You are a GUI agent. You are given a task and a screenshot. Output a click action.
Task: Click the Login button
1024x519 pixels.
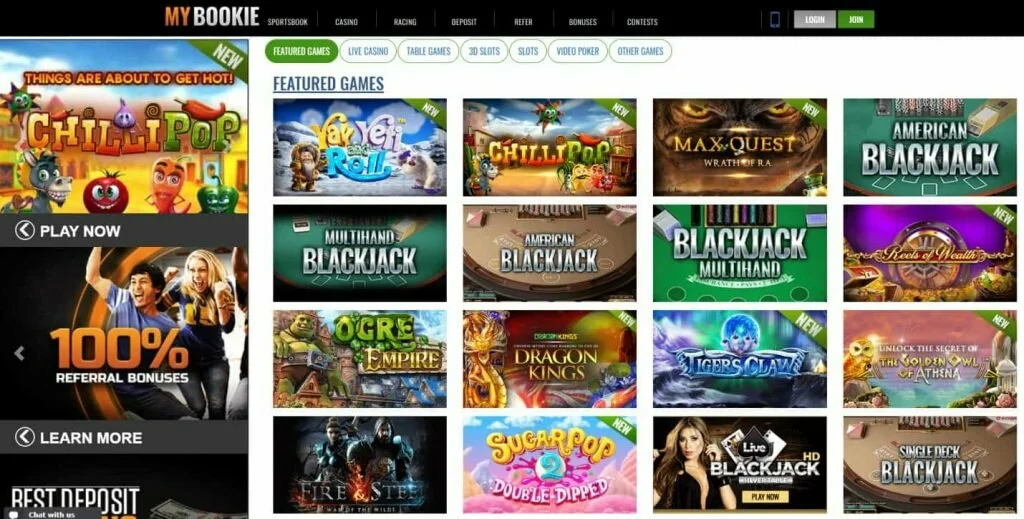click(x=814, y=20)
